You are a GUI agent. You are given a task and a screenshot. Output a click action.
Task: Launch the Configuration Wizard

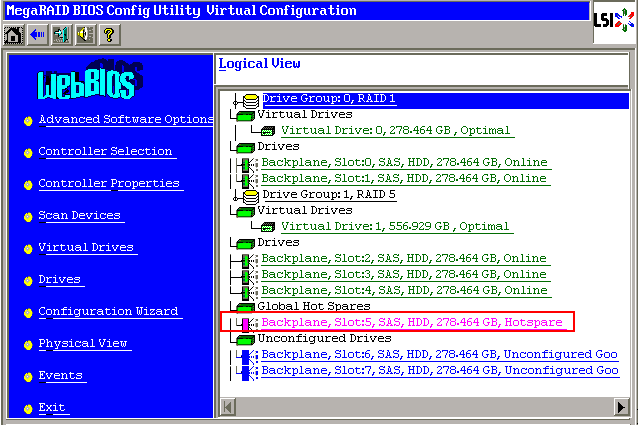point(109,312)
